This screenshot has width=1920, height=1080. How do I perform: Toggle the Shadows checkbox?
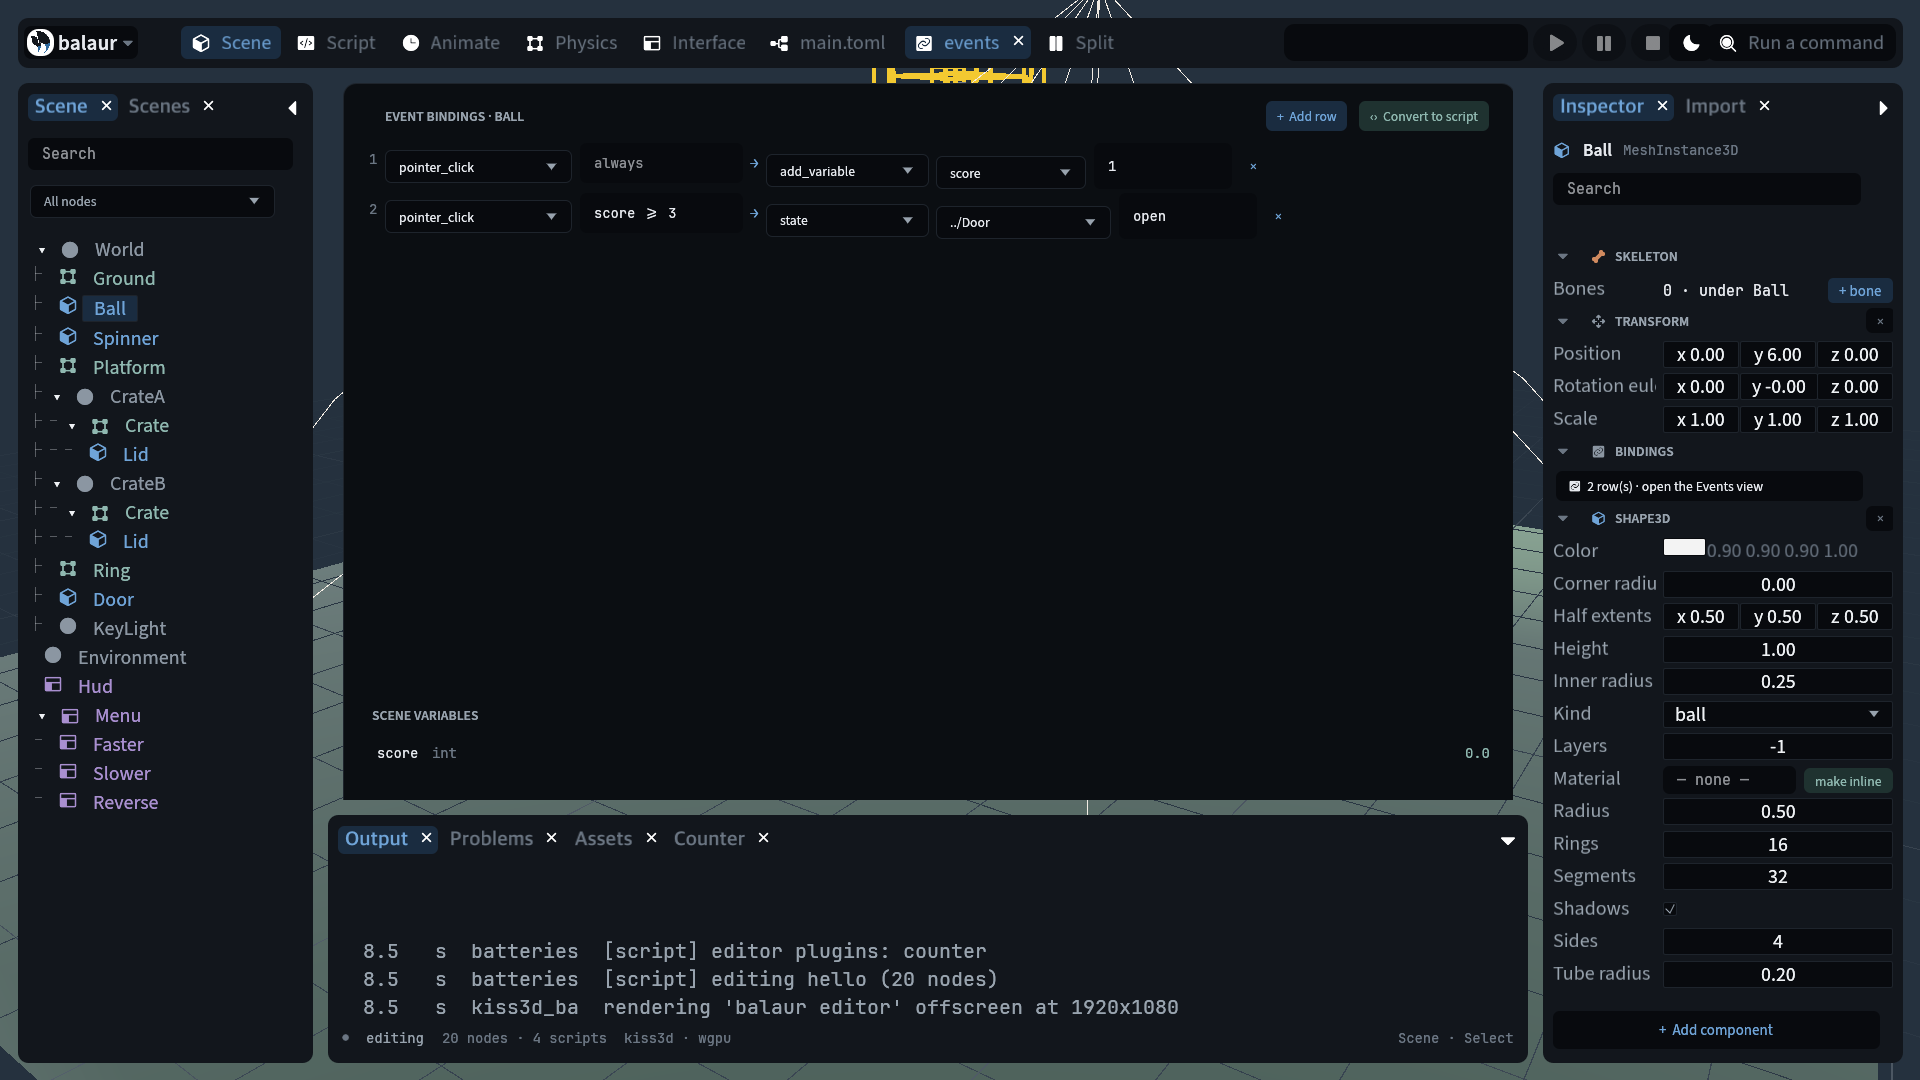pos(1670,909)
